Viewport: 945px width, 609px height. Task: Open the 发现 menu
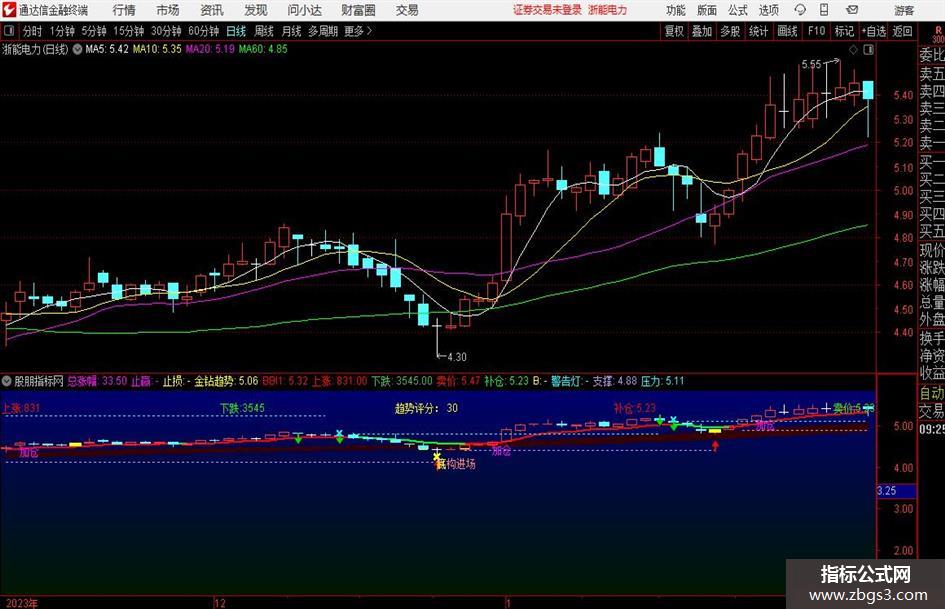[256, 10]
